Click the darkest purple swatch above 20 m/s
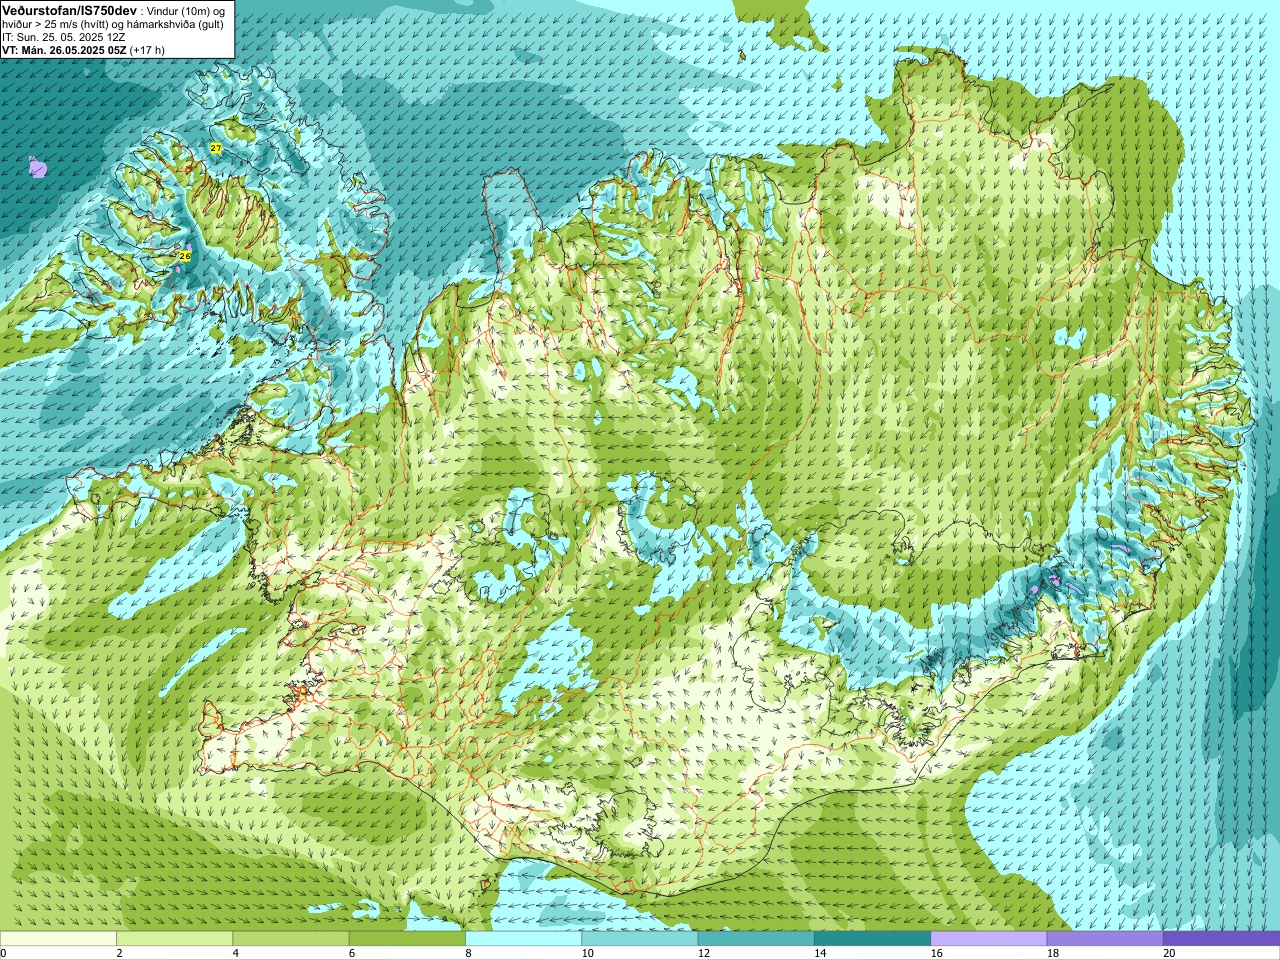 pyautogui.click(x=1221, y=939)
